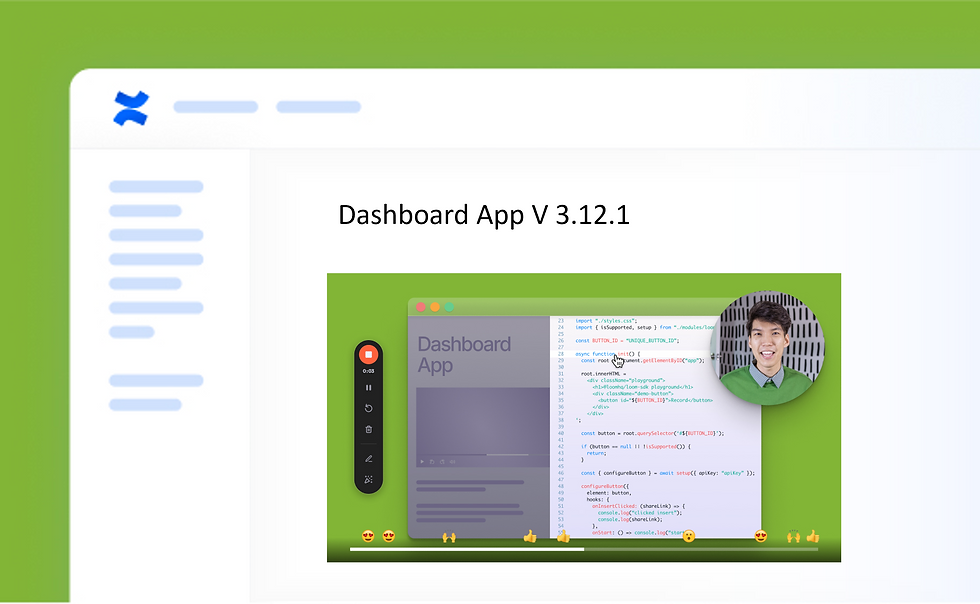This screenshot has height=604, width=980.
Task: Click the 'Dashboard App' heading in recorded window
Action: pos(464,355)
